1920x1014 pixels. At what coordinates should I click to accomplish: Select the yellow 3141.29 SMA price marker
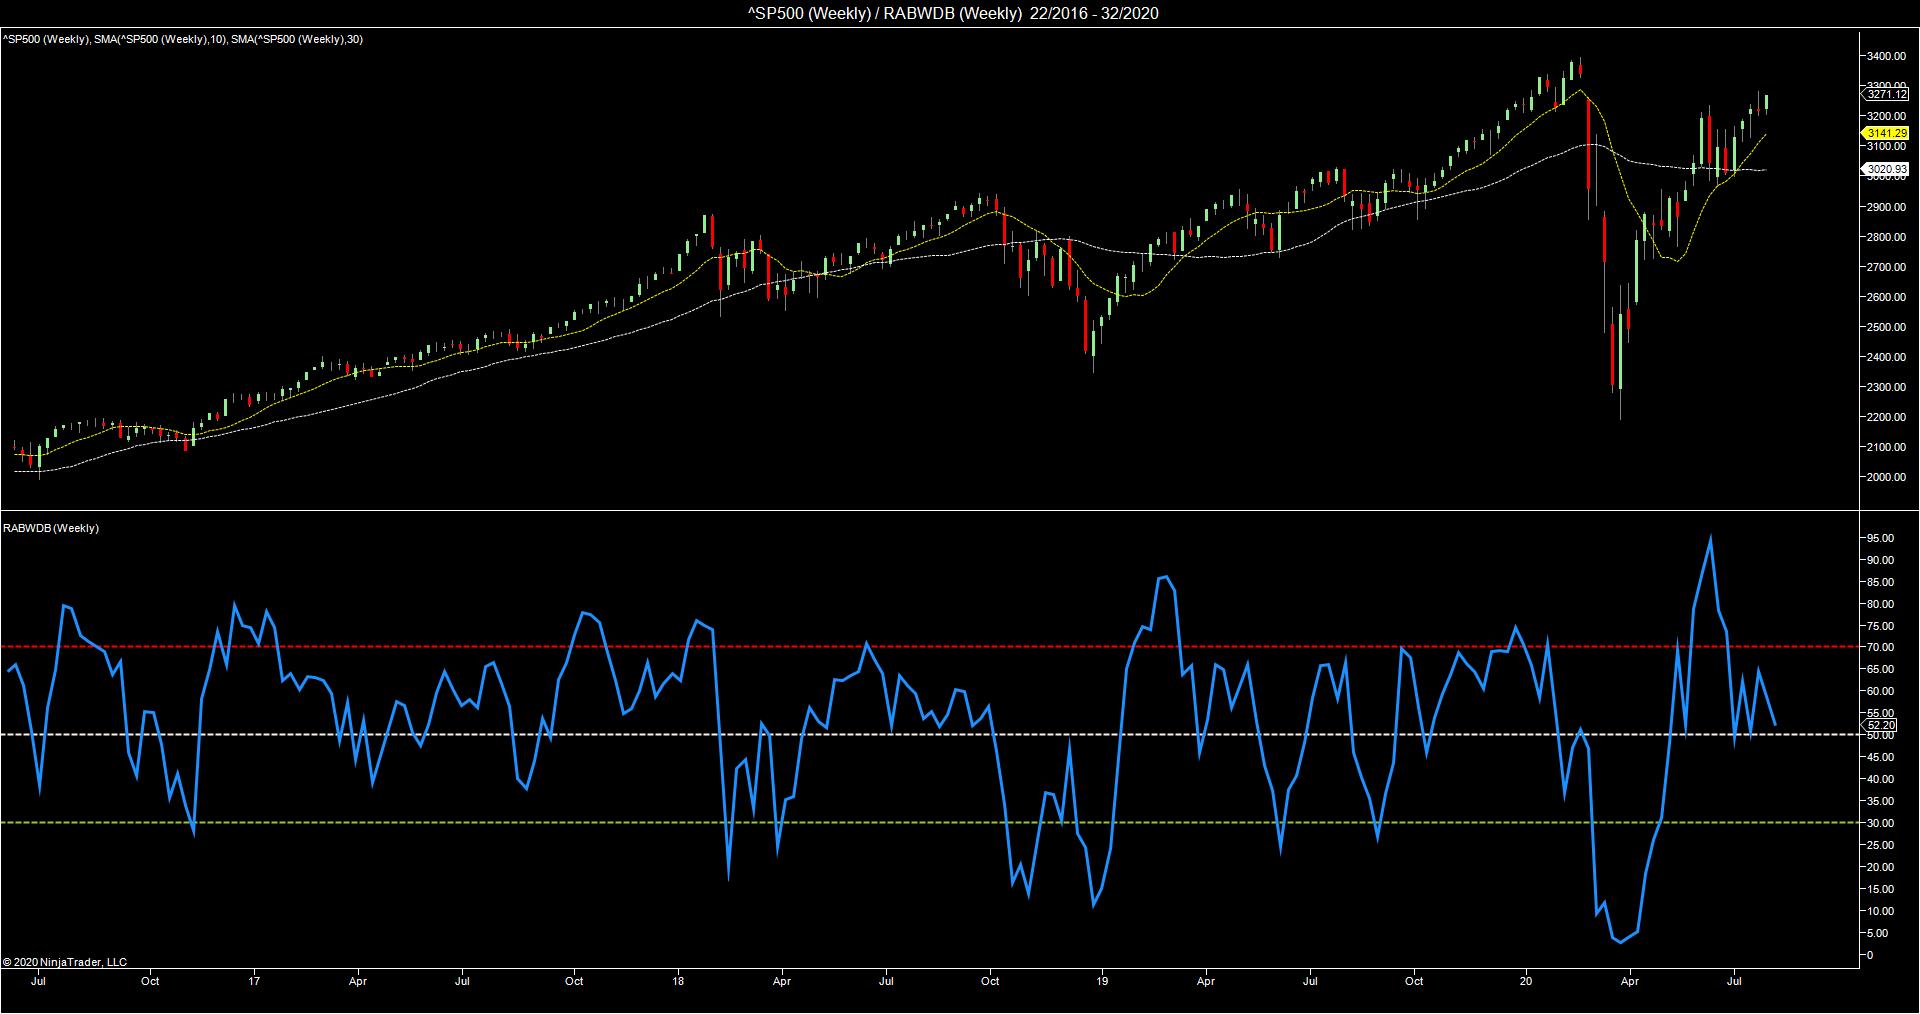pyautogui.click(x=1884, y=133)
